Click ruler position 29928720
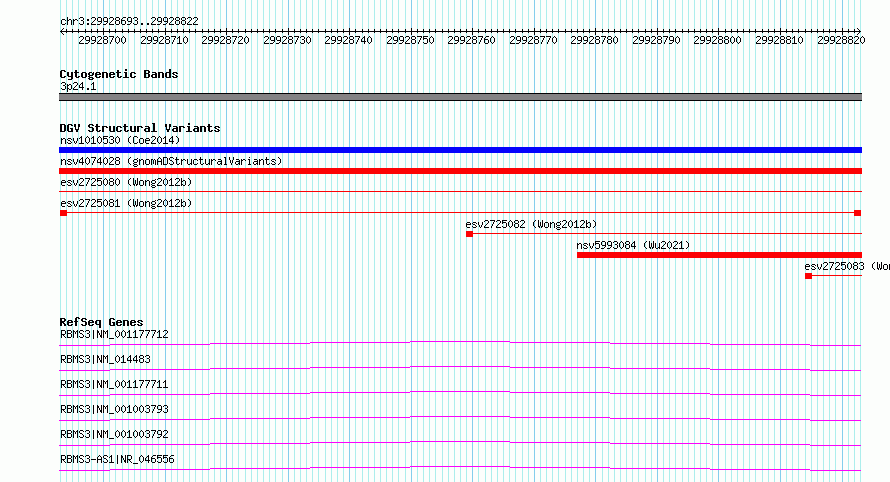Image resolution: width=890 pixels, height=482 pixels. click(x=225, y=40)
